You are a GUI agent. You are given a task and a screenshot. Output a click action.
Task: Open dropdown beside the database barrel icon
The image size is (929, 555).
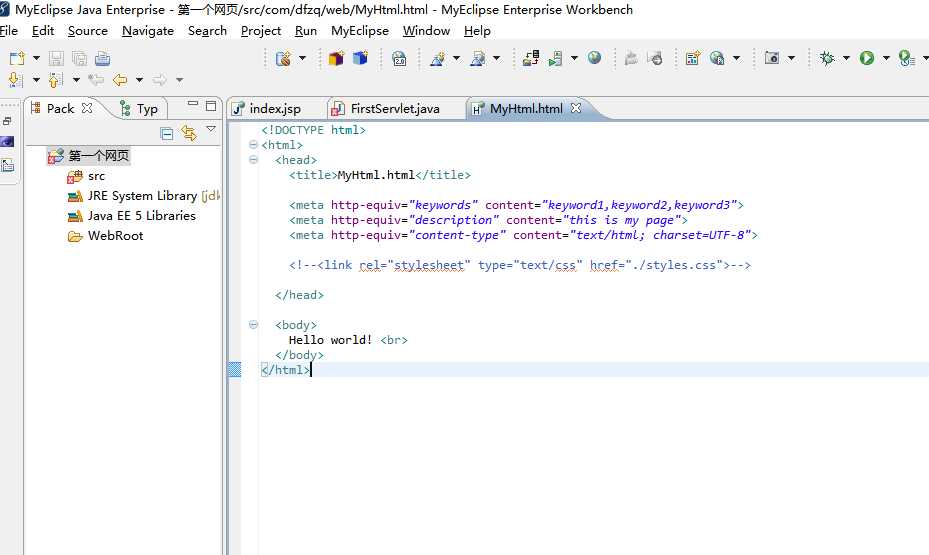pos(302,58)
